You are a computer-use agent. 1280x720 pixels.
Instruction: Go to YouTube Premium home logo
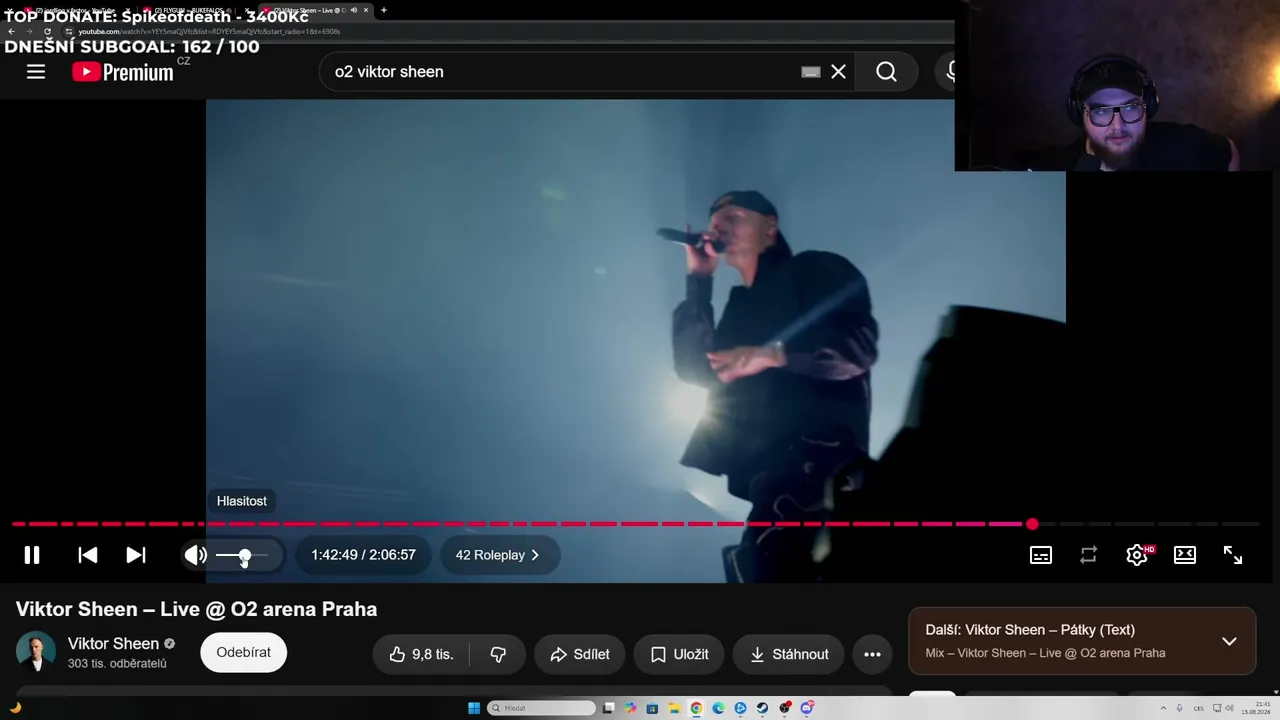tap(123, 72)
